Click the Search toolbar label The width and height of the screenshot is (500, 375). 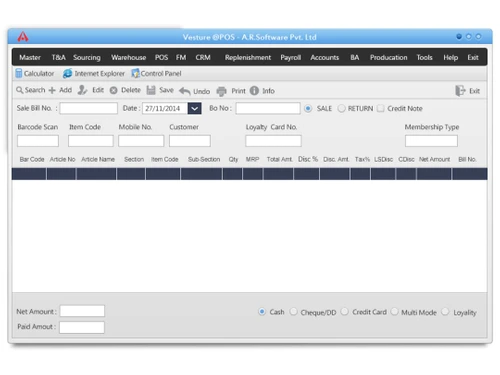35,90
